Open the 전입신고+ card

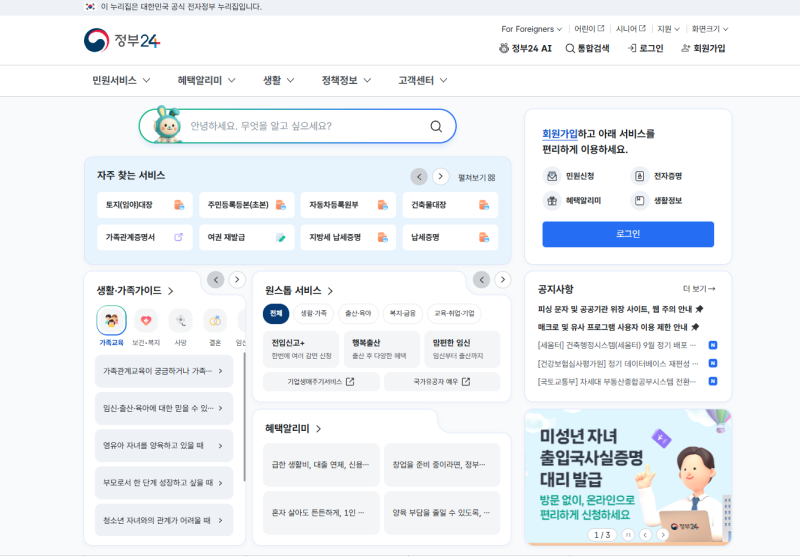click(x=301, y=349)
